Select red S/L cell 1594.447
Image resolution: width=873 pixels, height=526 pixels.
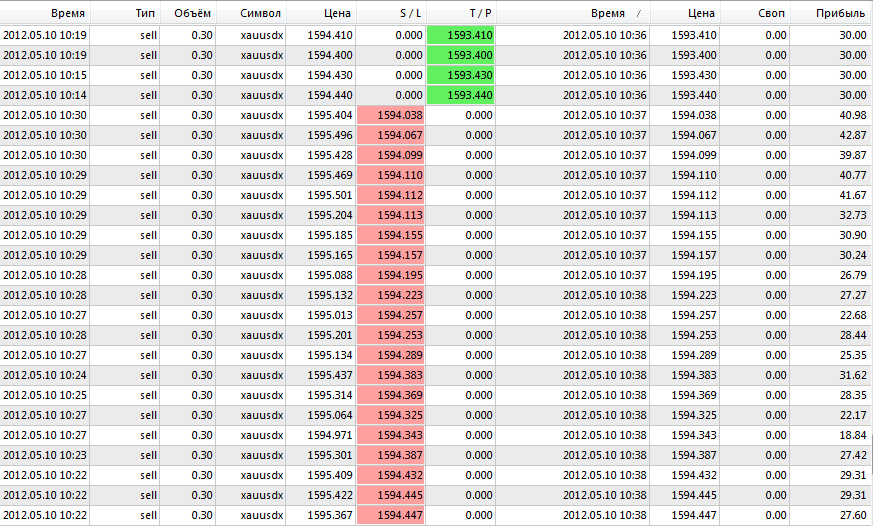[x=390, y=515]
